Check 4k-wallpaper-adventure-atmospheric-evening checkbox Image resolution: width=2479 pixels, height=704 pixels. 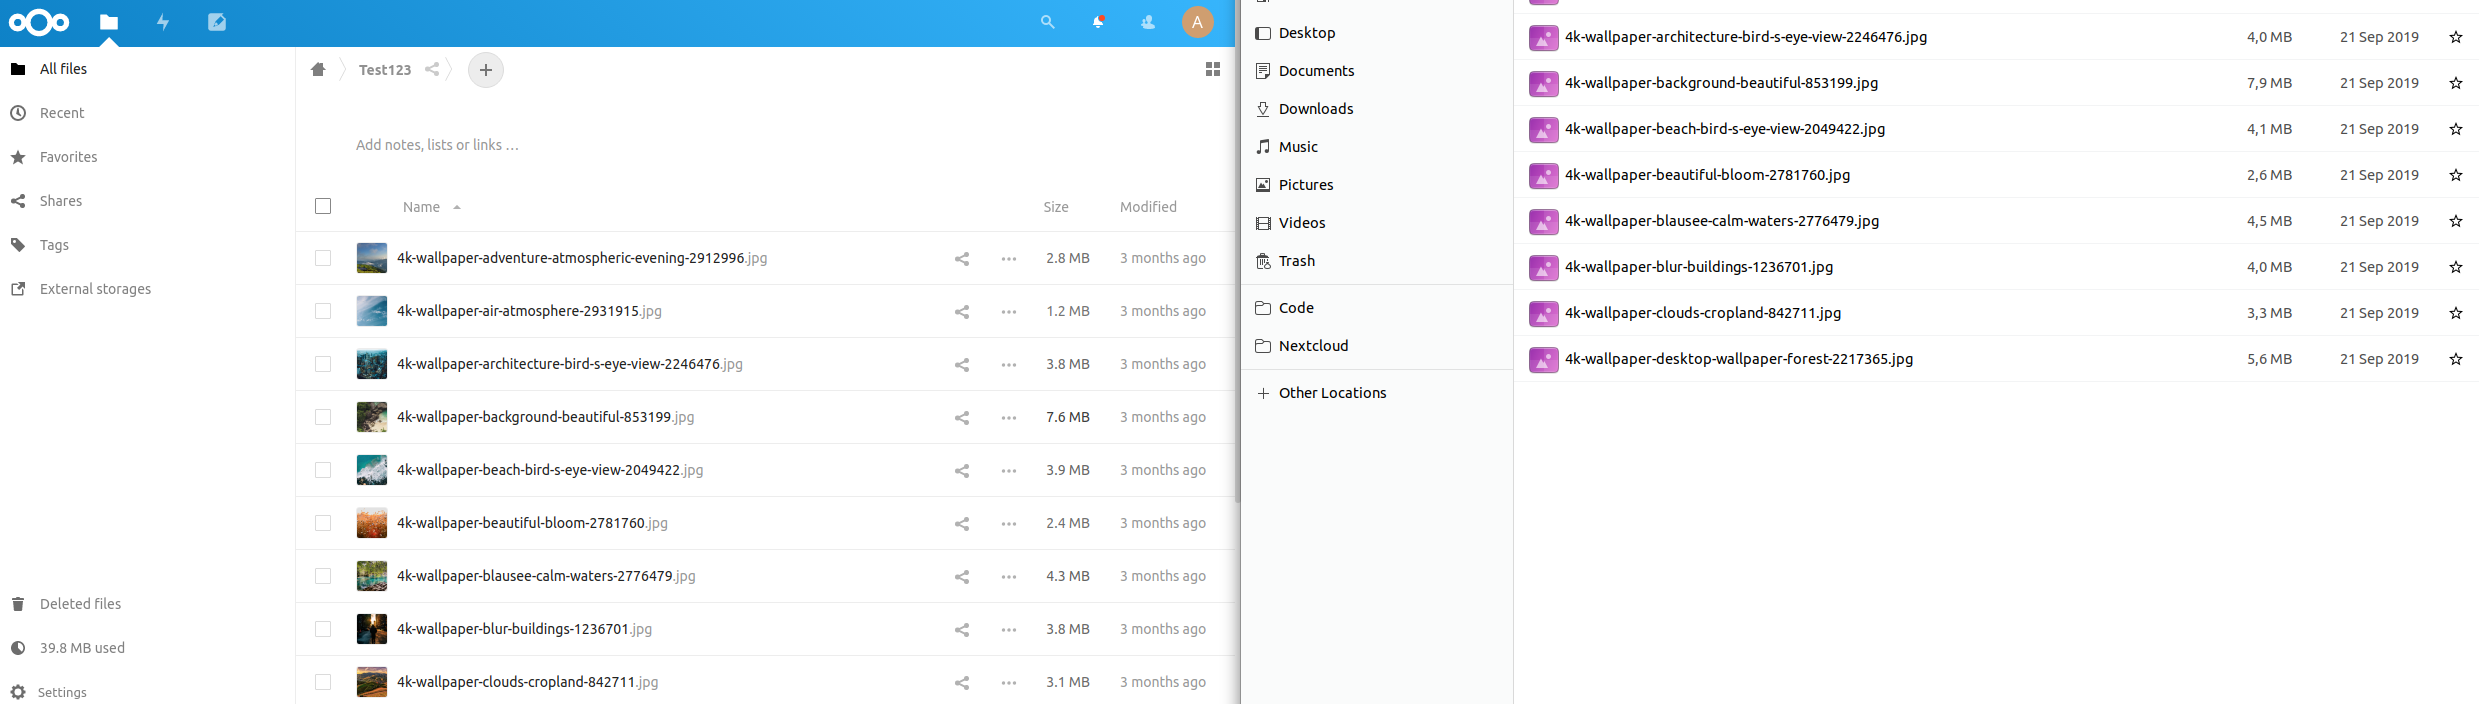323,258
